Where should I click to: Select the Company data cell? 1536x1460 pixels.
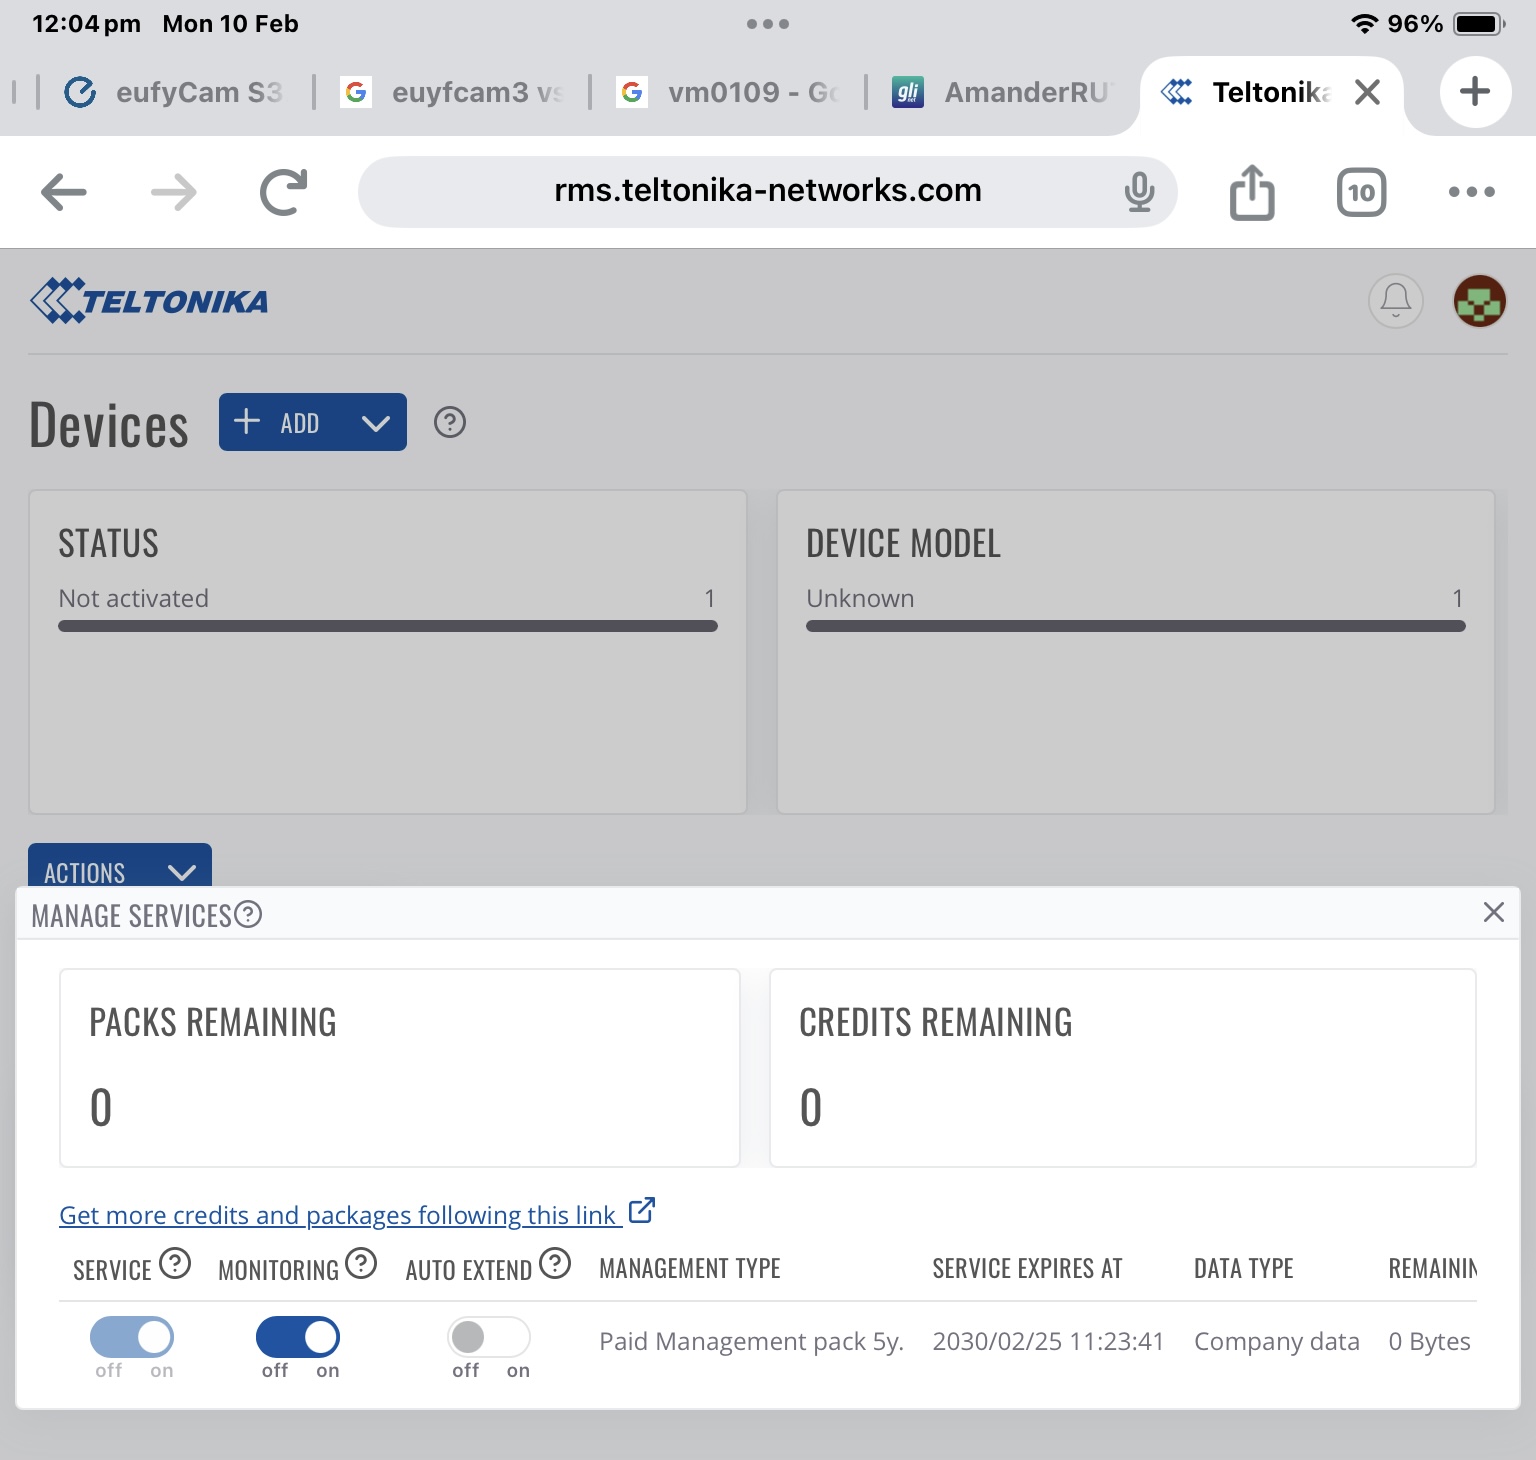[x=1277, y=1341]
